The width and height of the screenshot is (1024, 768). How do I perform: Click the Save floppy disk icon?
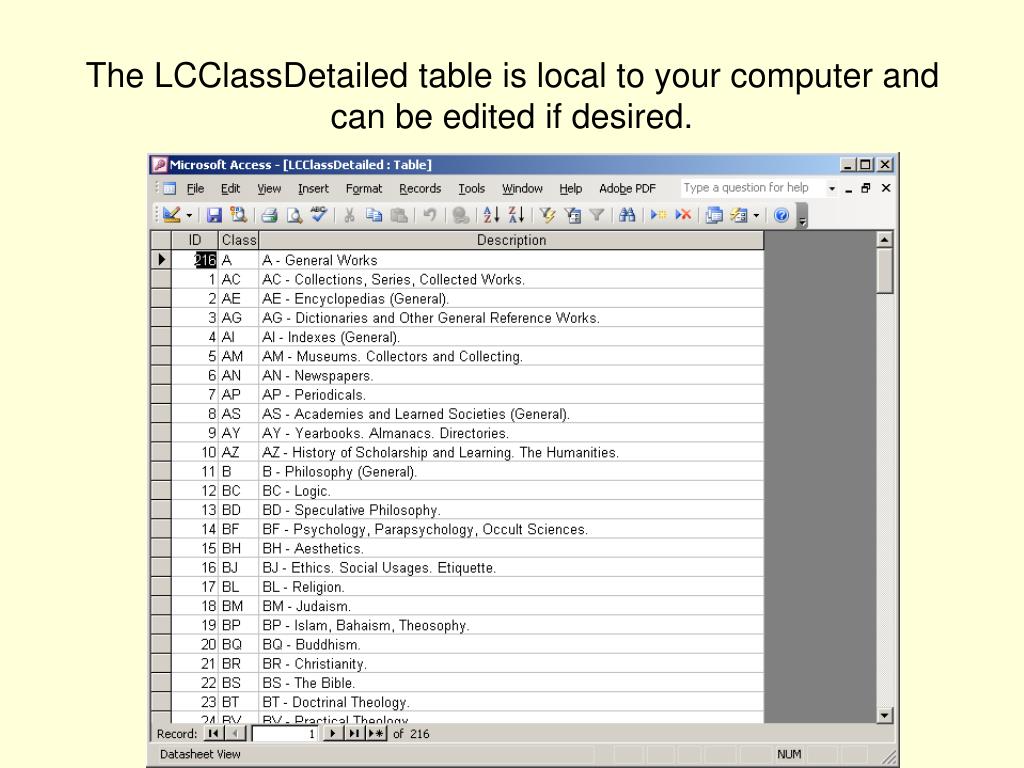214,215
